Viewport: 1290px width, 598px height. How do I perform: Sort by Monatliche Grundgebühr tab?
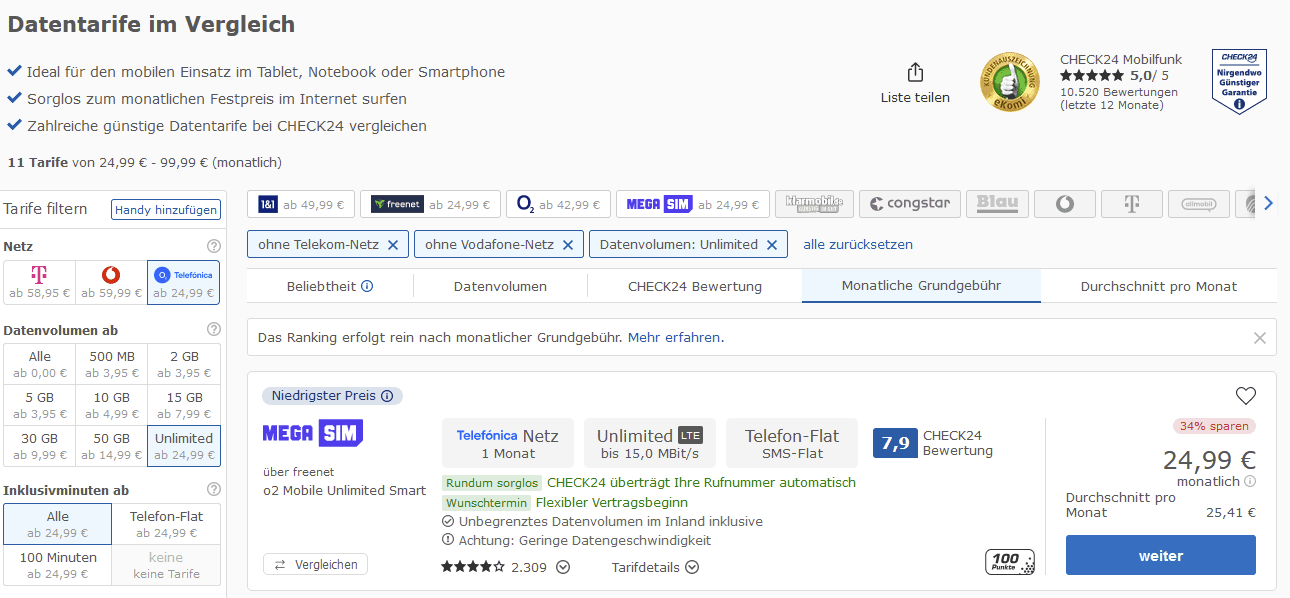921,286
